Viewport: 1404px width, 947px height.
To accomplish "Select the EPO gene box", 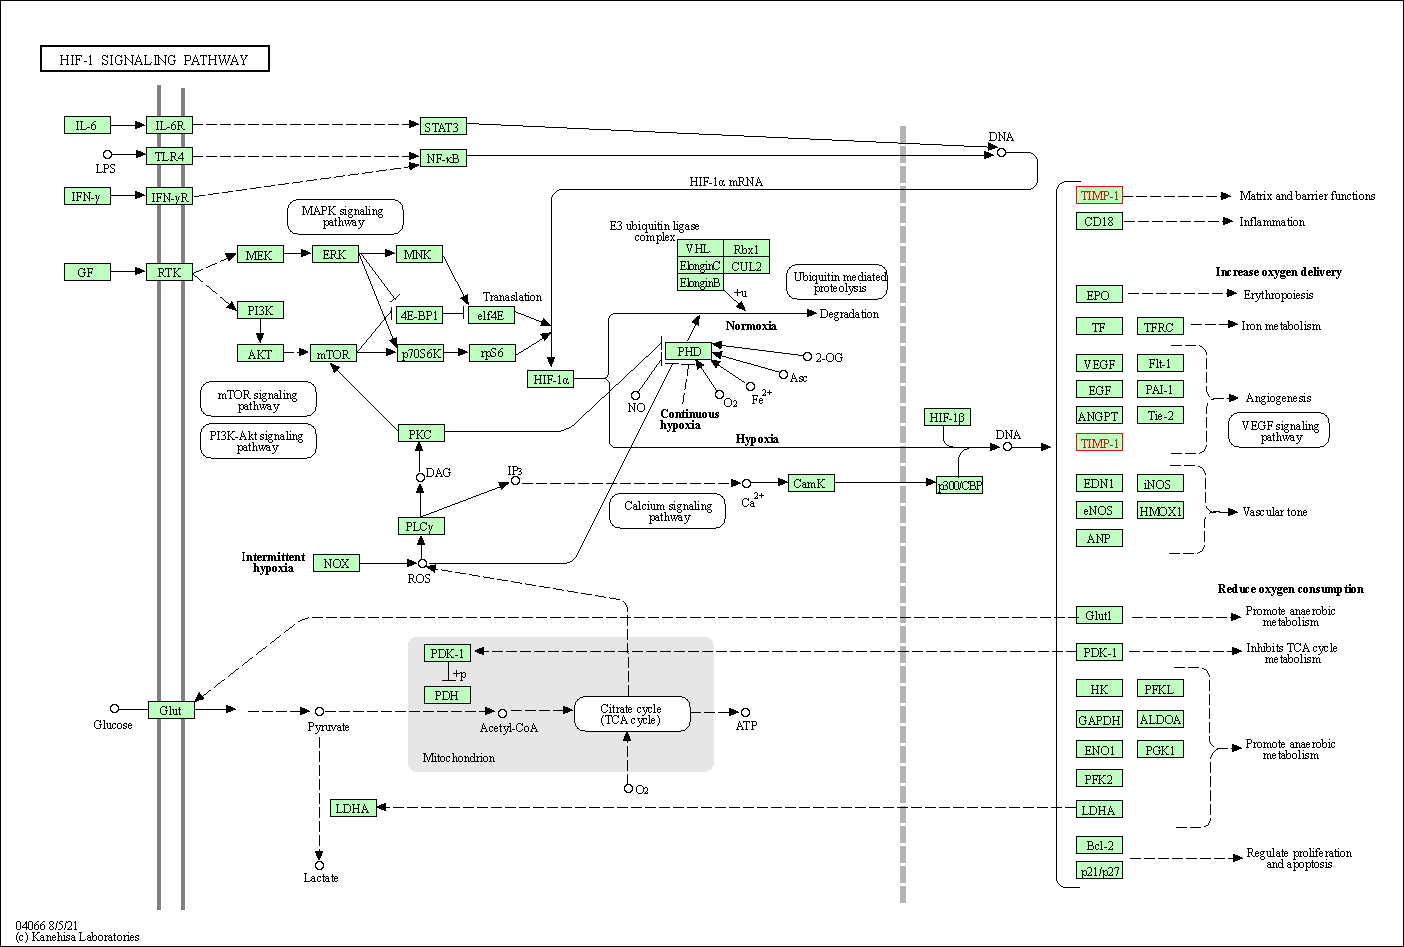I will [1098, 294].
